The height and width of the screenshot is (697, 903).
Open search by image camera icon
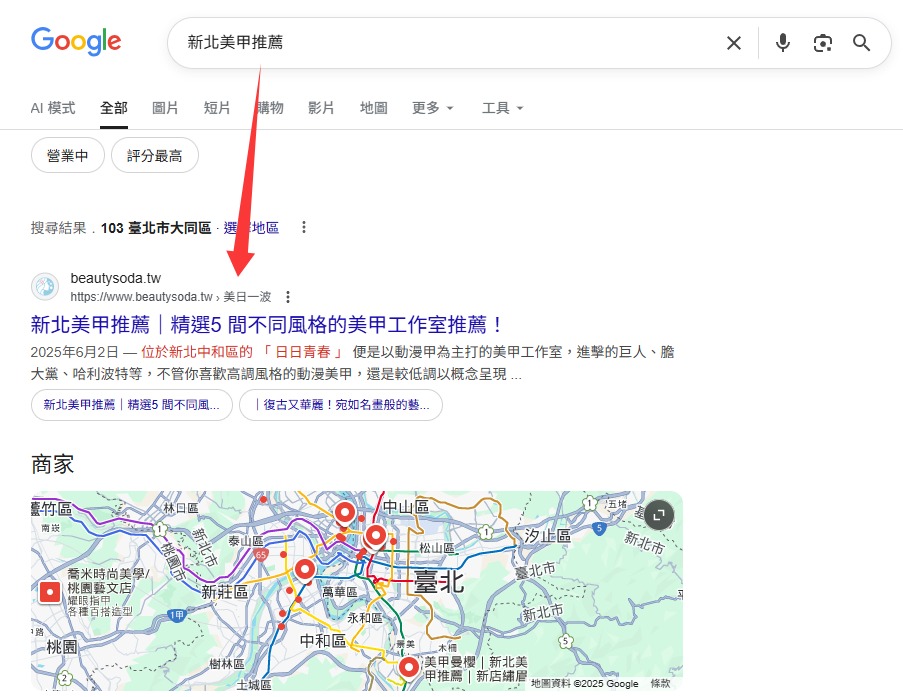click(x=822, y=43)
